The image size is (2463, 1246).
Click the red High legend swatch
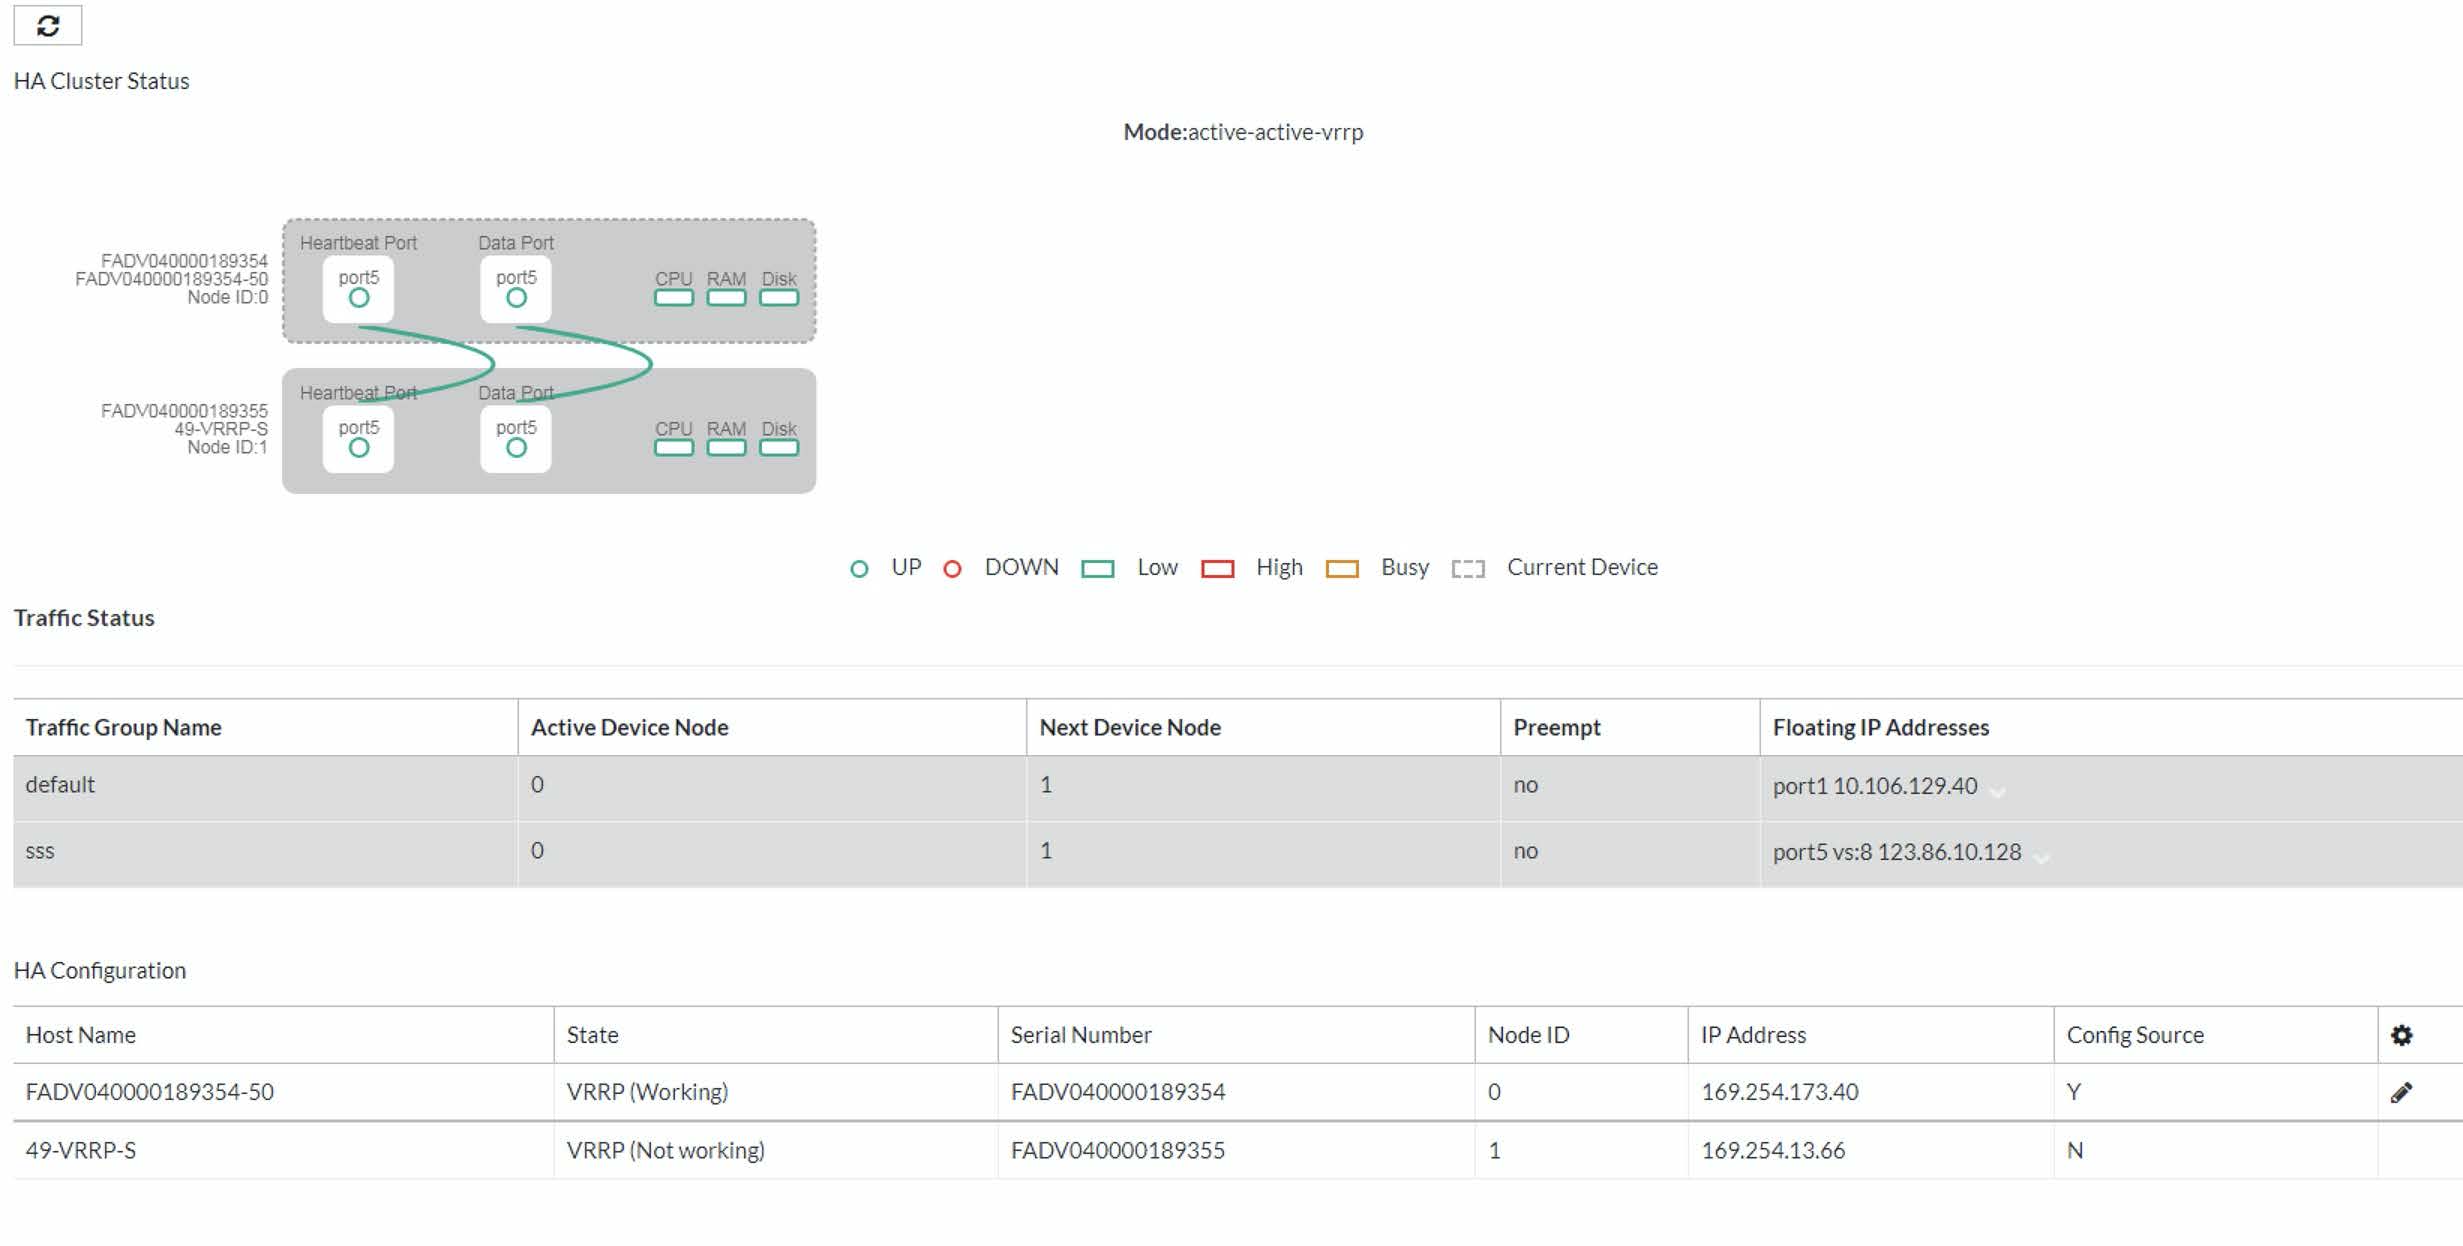click(x=1216, y=569)
